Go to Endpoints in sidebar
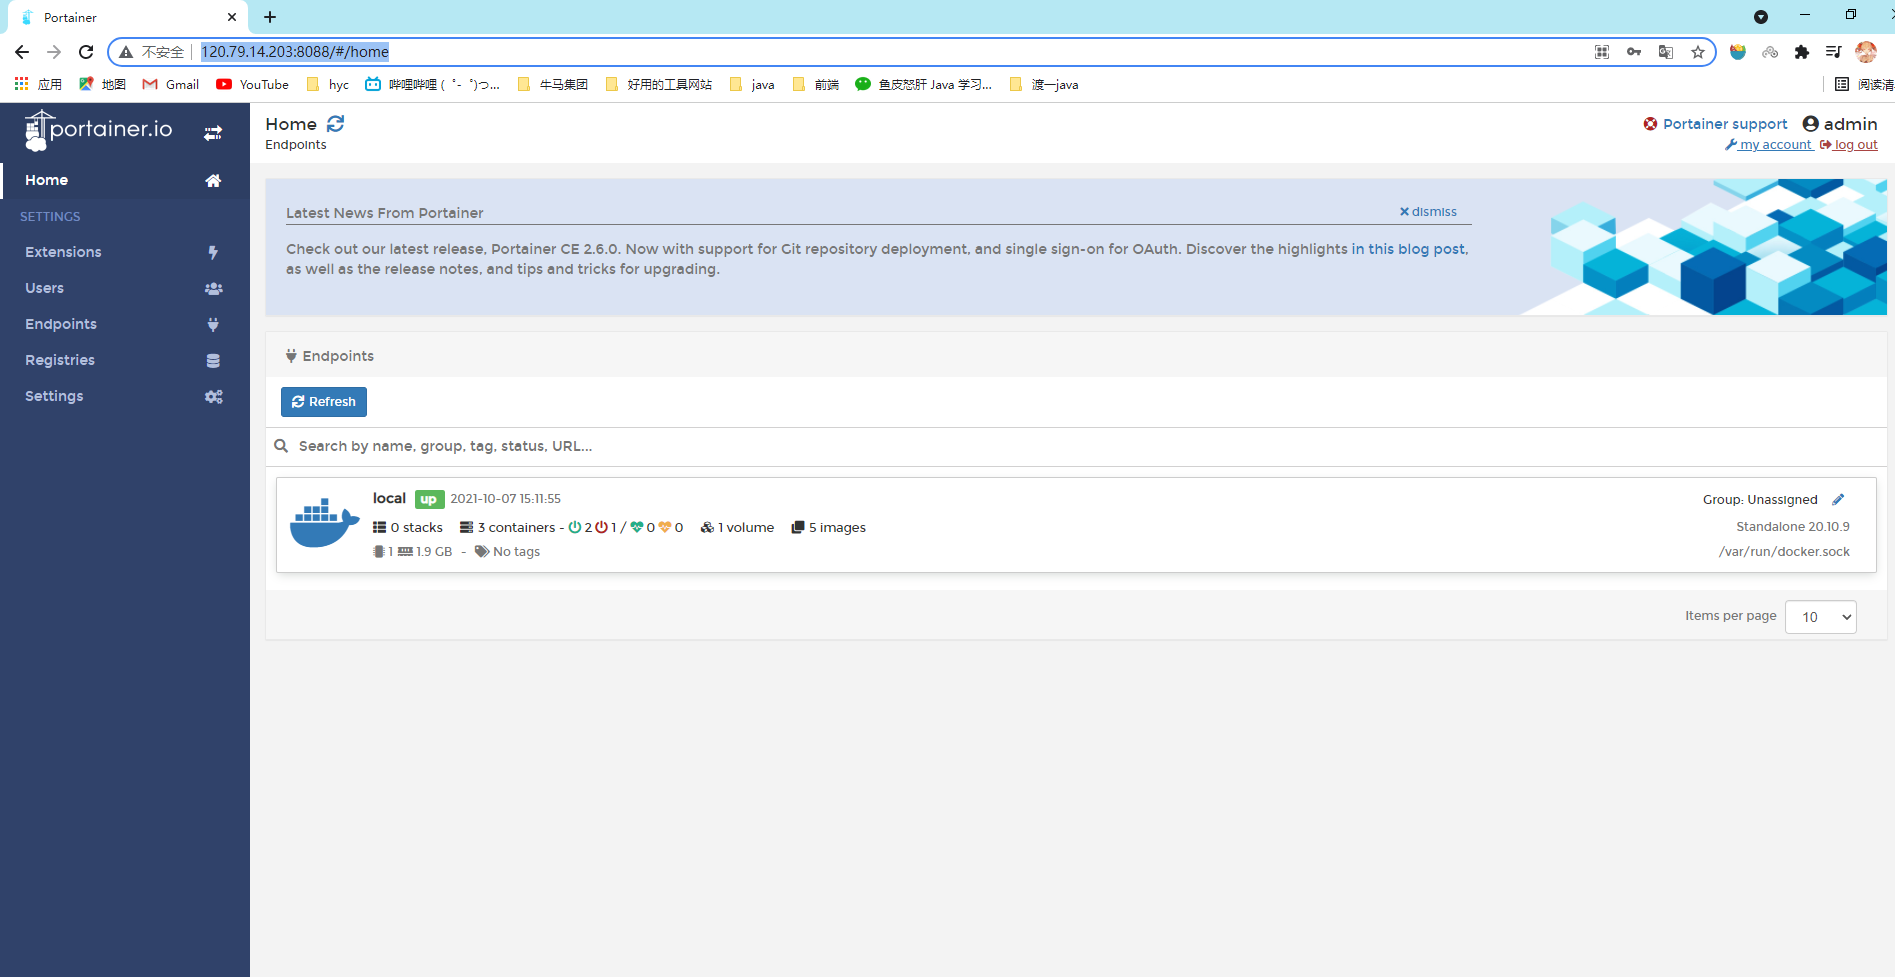Image resolution: width=1895 pixels, height=977 pixels. click(61, 324)
